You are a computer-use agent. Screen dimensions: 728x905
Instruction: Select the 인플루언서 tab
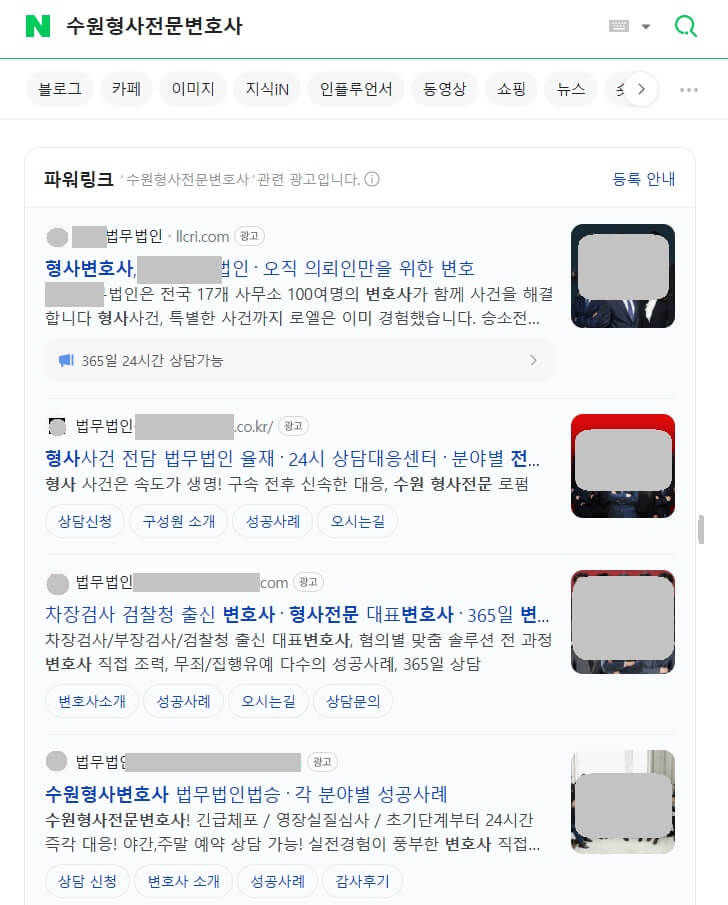(356, 89)
